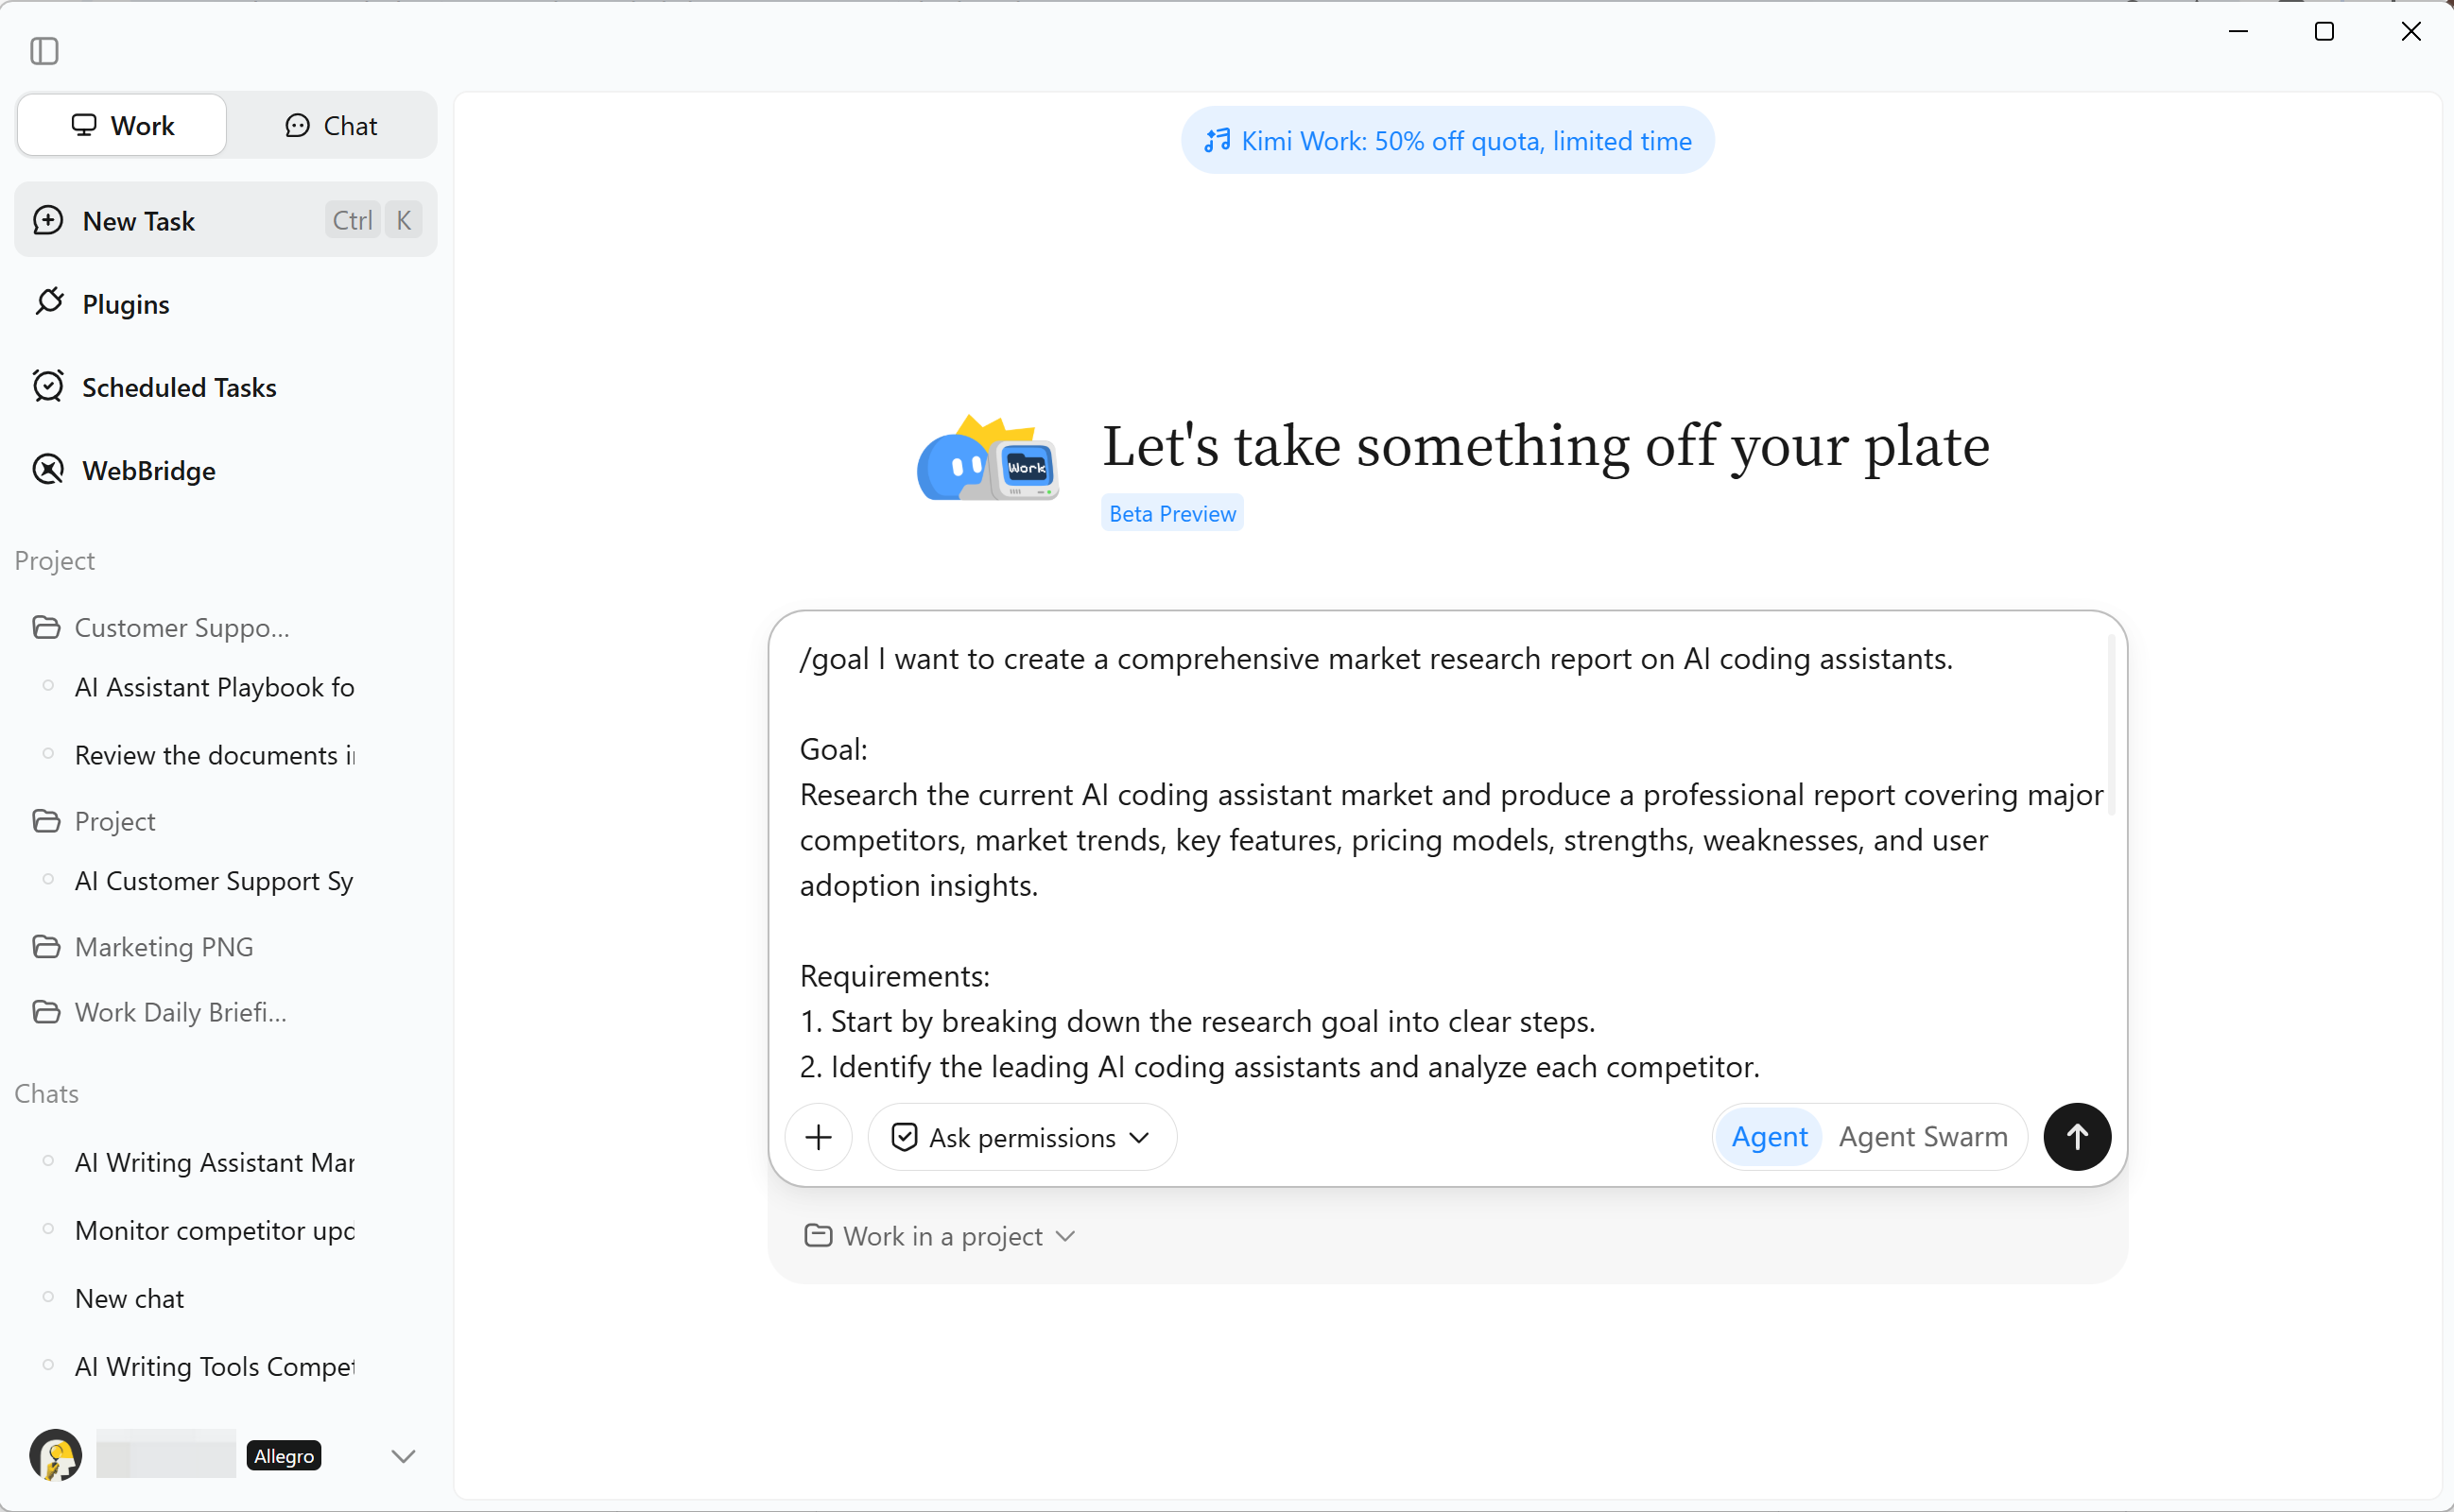The image size is (2454, 1512).
Task: Click the Scheduled Tasks clock icon
Action: click(48, 386)
